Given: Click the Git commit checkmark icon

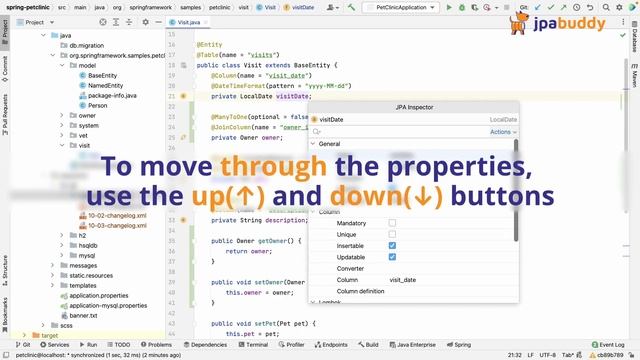Looking at the screenshot, I should pyautogui.click(x=551, y=7).
